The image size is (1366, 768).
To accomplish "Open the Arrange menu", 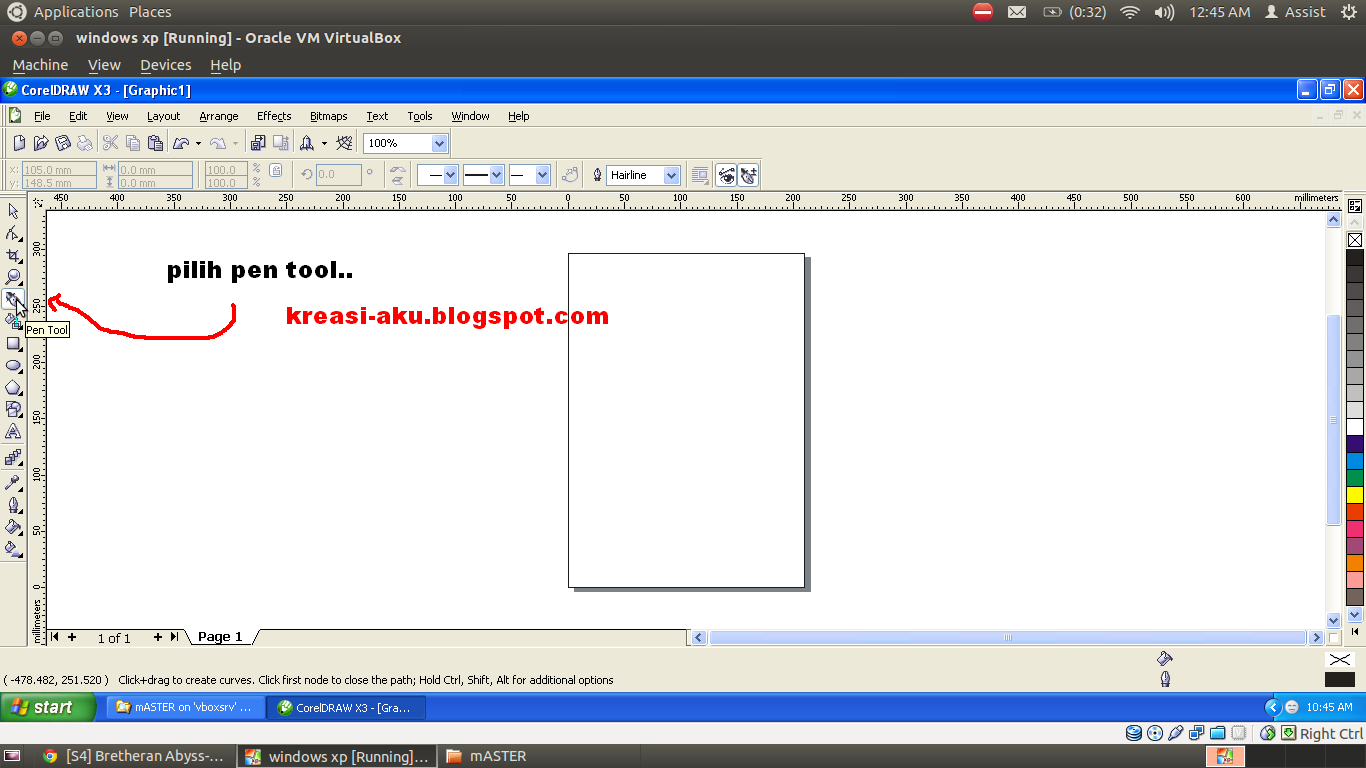I will (219, 116).
